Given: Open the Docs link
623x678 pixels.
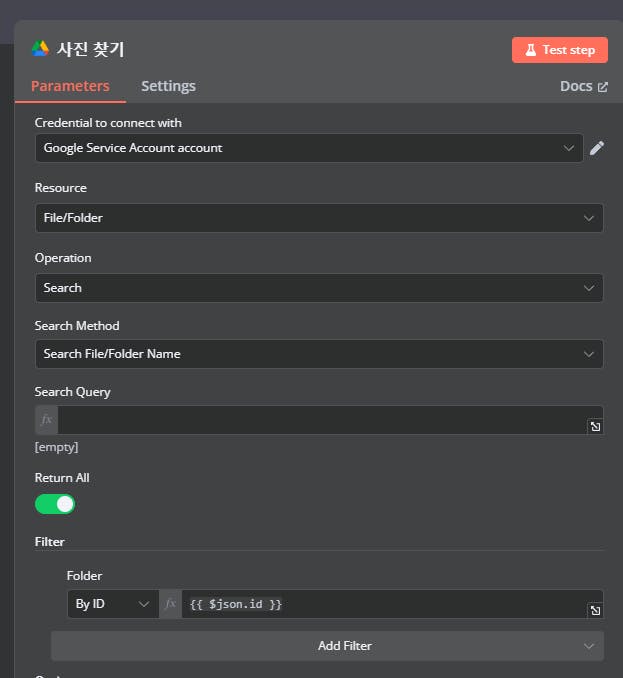Looking at the screenshot, I should coord(584,86).
